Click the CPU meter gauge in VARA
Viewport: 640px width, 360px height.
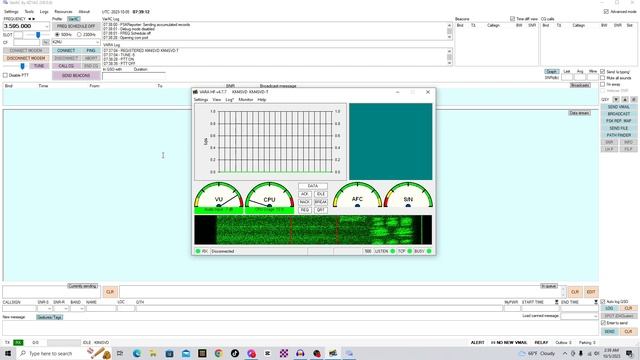click(269, 195)
